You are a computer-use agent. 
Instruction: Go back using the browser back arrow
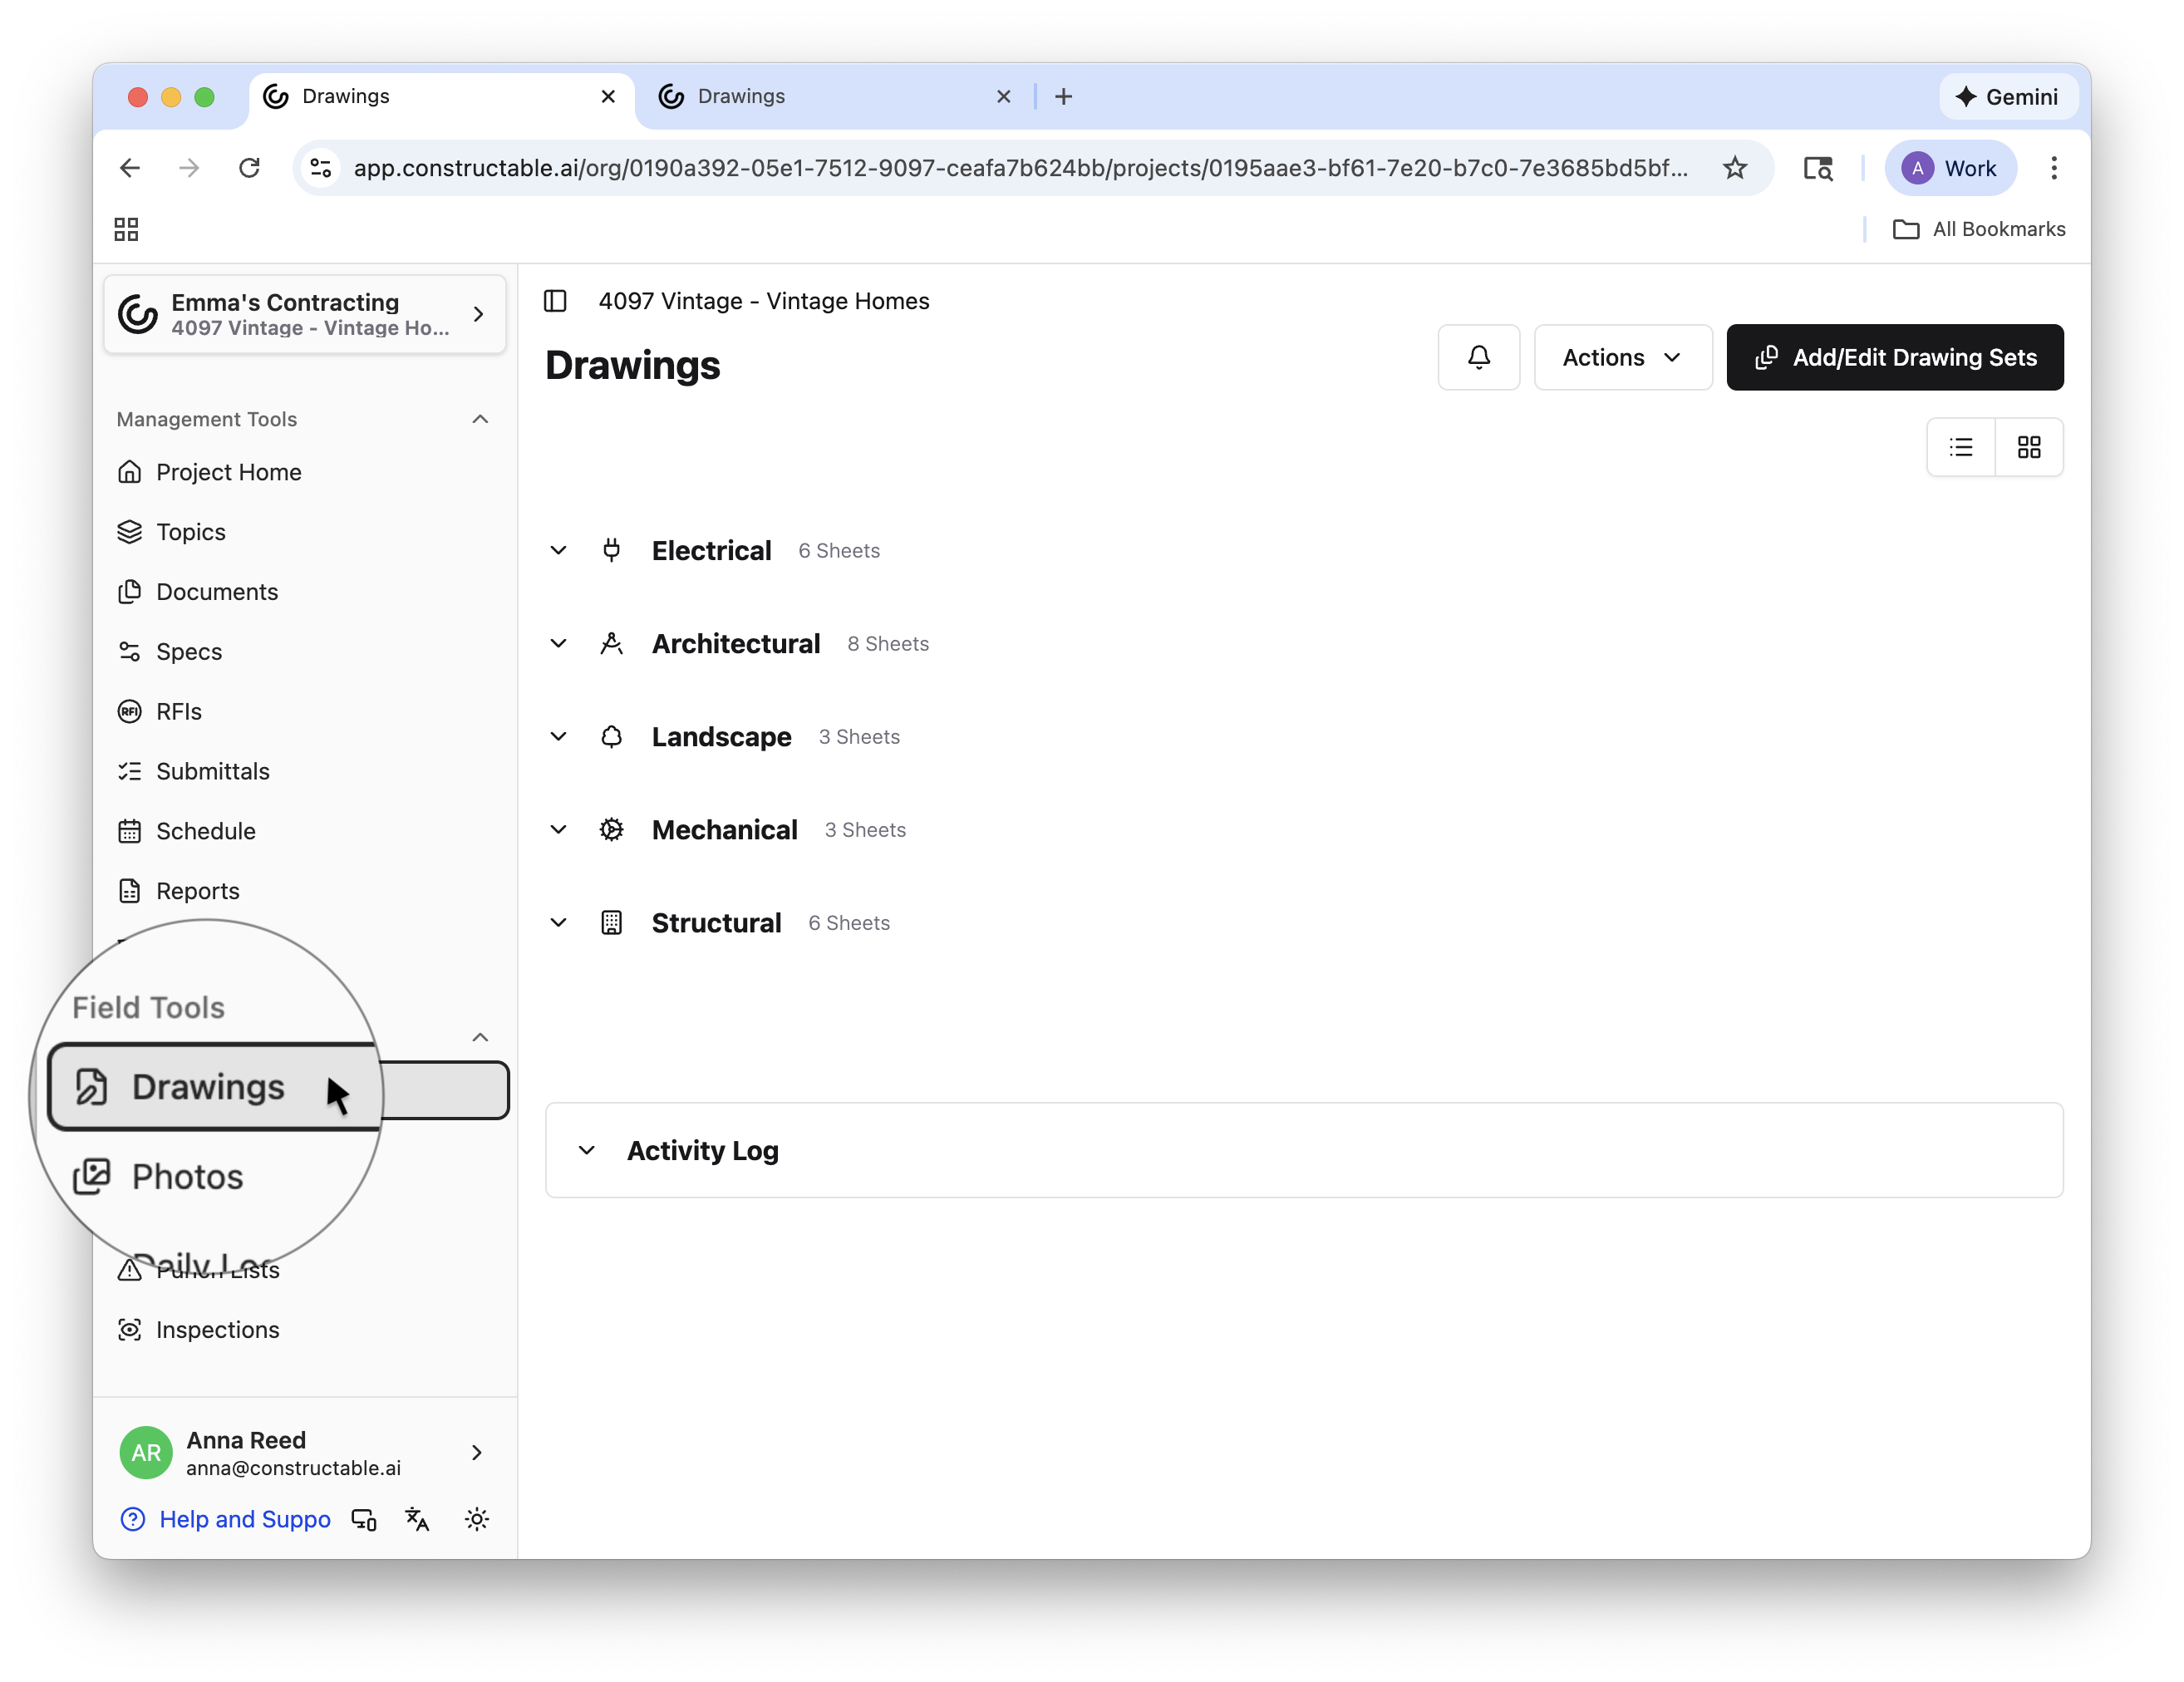pyautogui.click(x=130, y=168)
